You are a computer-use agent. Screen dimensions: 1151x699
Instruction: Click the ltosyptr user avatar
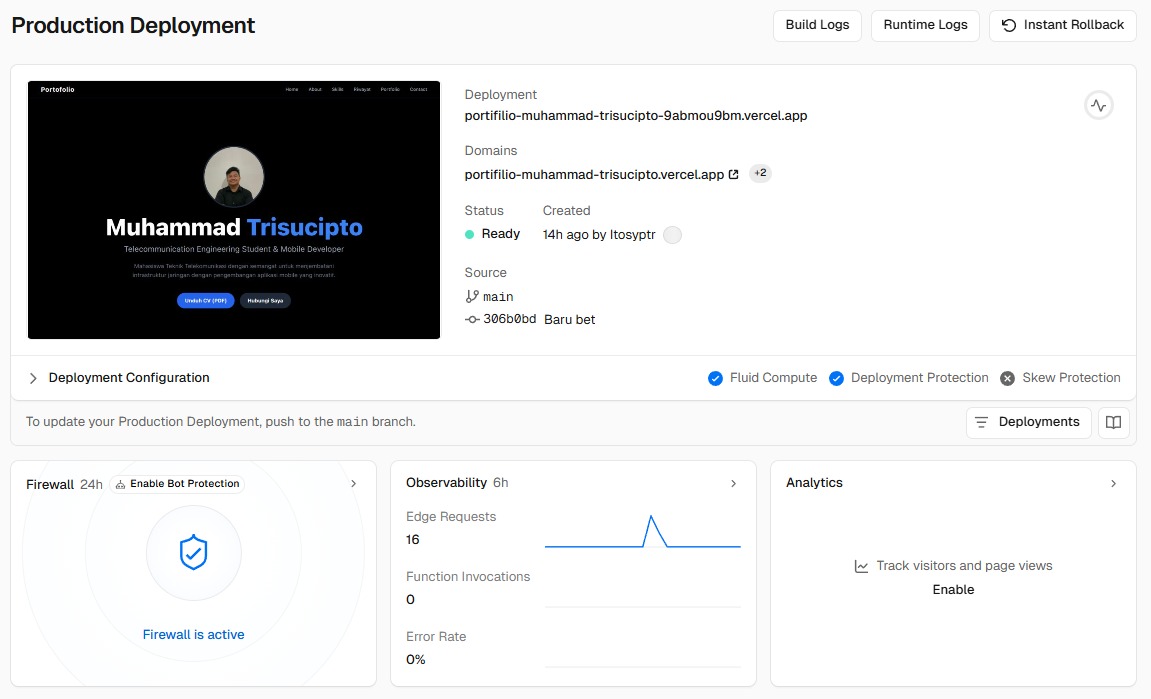click(x=672, y=235)
